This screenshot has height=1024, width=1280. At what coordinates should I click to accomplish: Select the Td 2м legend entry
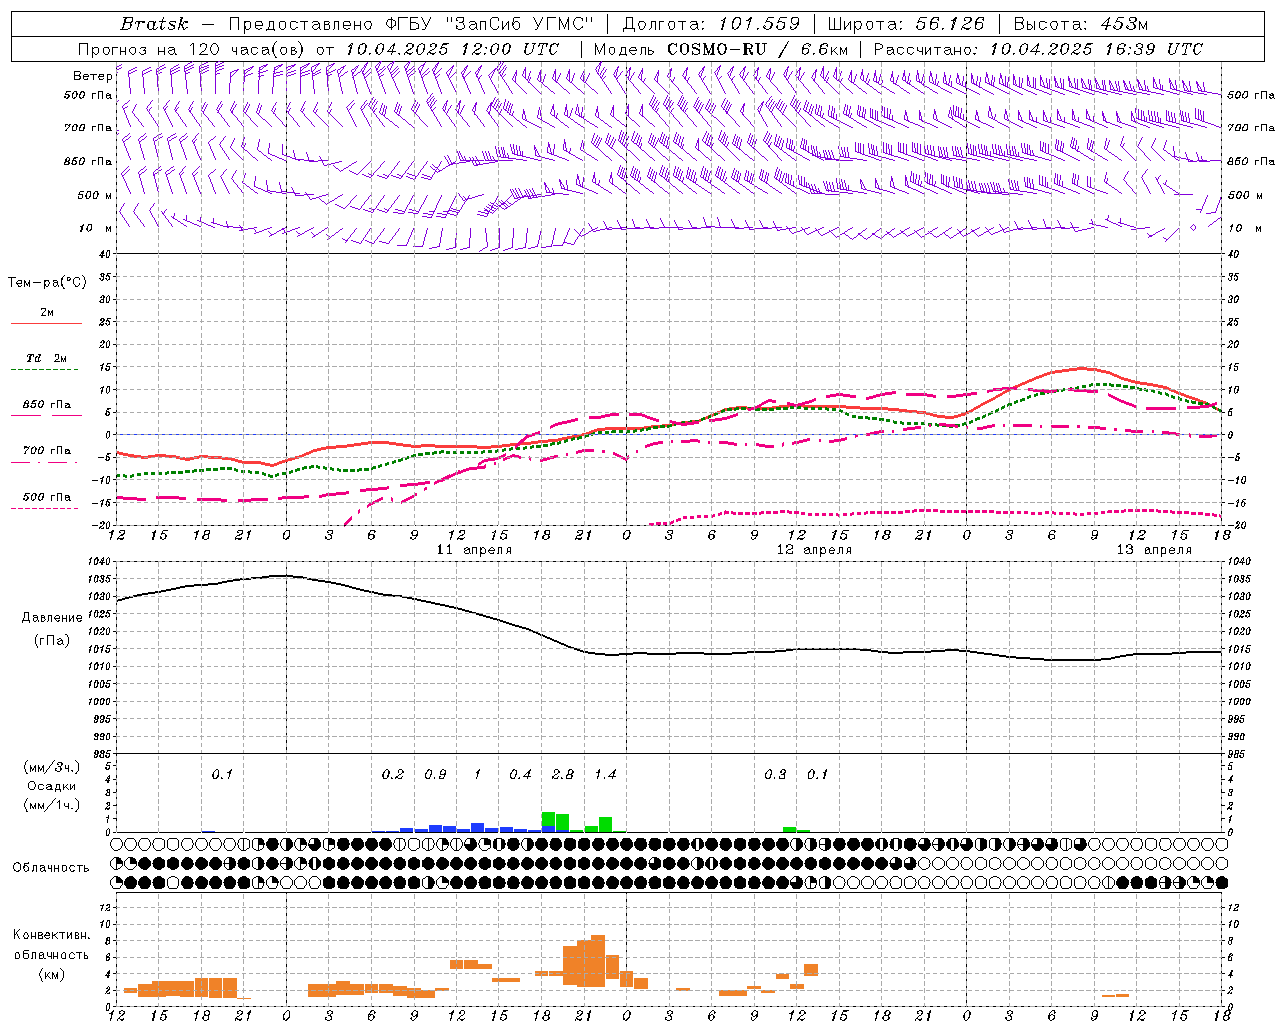(46, 358)
